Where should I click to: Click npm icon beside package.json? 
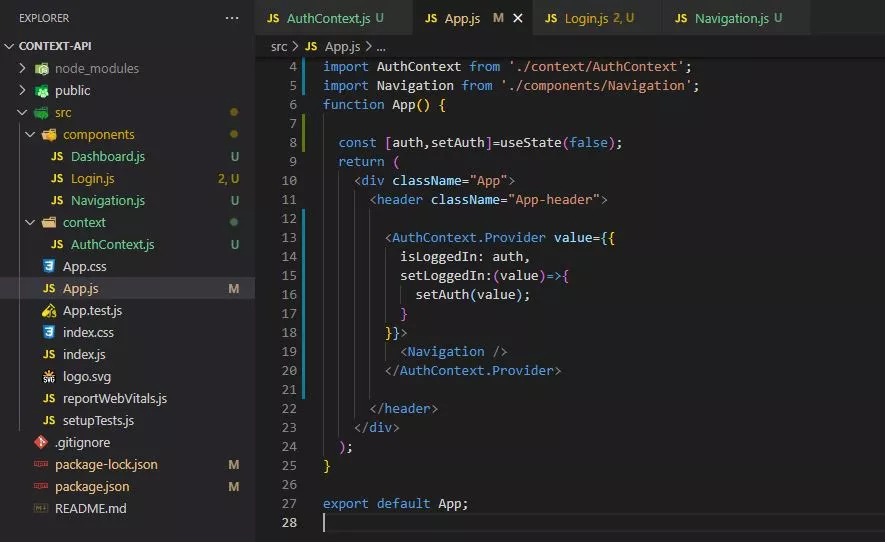(x=41, y=486)
